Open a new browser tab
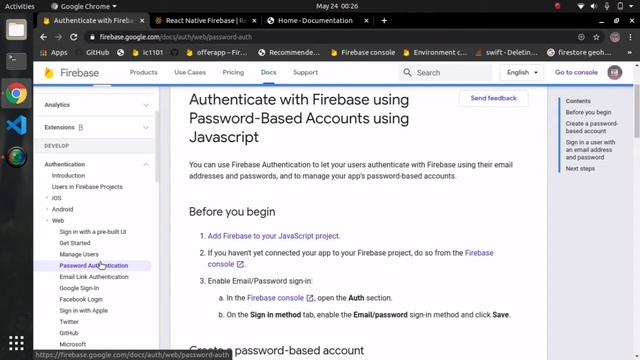 click(x=384, y=20)
